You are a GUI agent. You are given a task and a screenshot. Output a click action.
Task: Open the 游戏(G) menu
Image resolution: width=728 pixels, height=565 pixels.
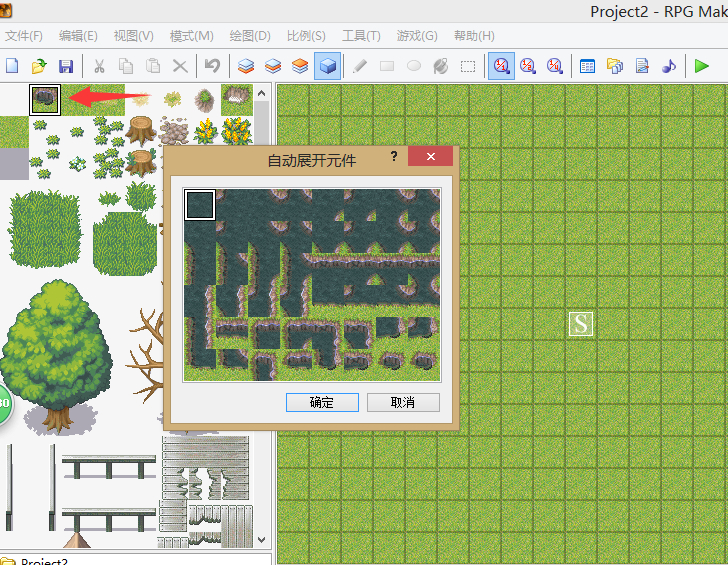tap(417, 36)
